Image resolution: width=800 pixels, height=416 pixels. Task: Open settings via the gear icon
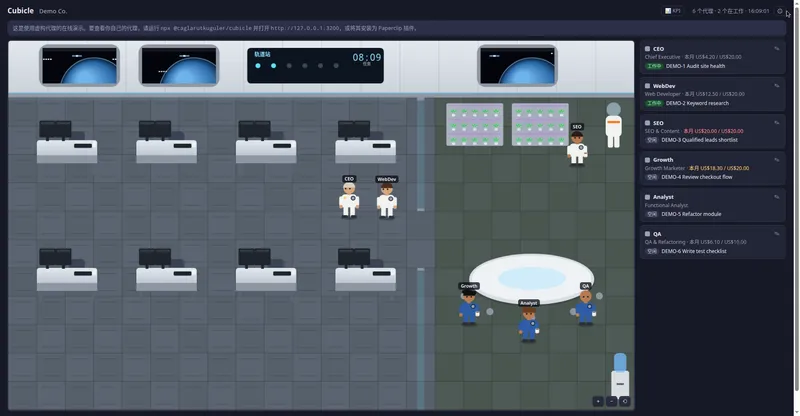tap(780, 11)
